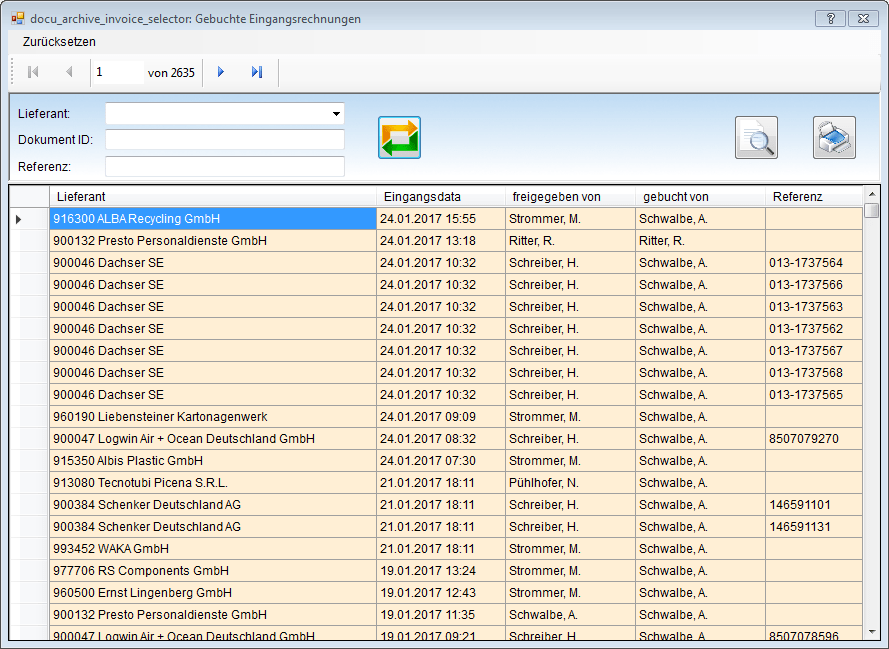Focus the Dokument ID input field
889x649 pixels.
(x=225, y=139)
